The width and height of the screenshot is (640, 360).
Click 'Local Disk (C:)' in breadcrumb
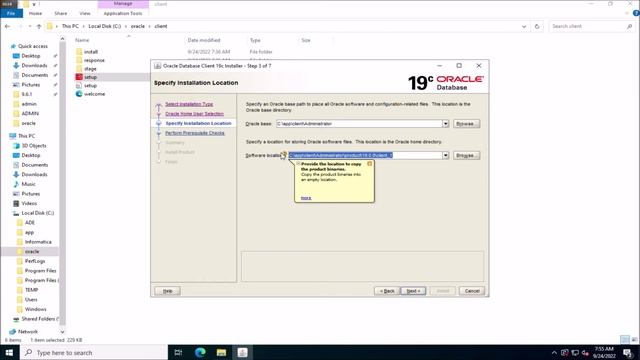coord(104,26)
